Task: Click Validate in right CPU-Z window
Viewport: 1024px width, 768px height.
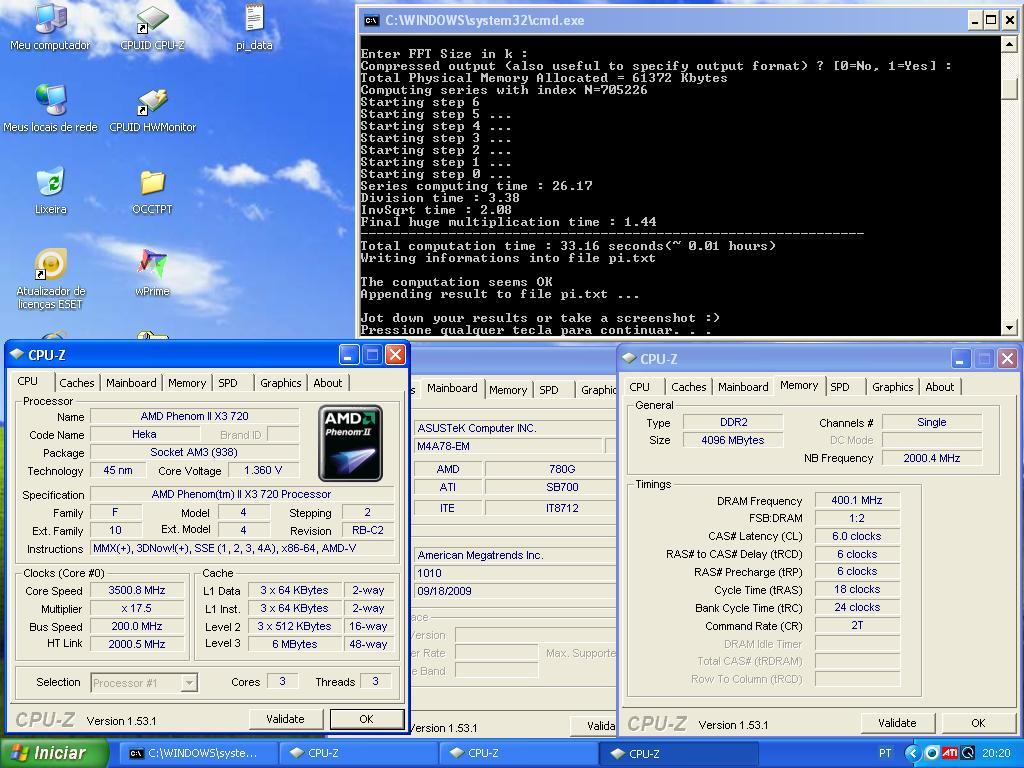Action: [x=897, y=723]
